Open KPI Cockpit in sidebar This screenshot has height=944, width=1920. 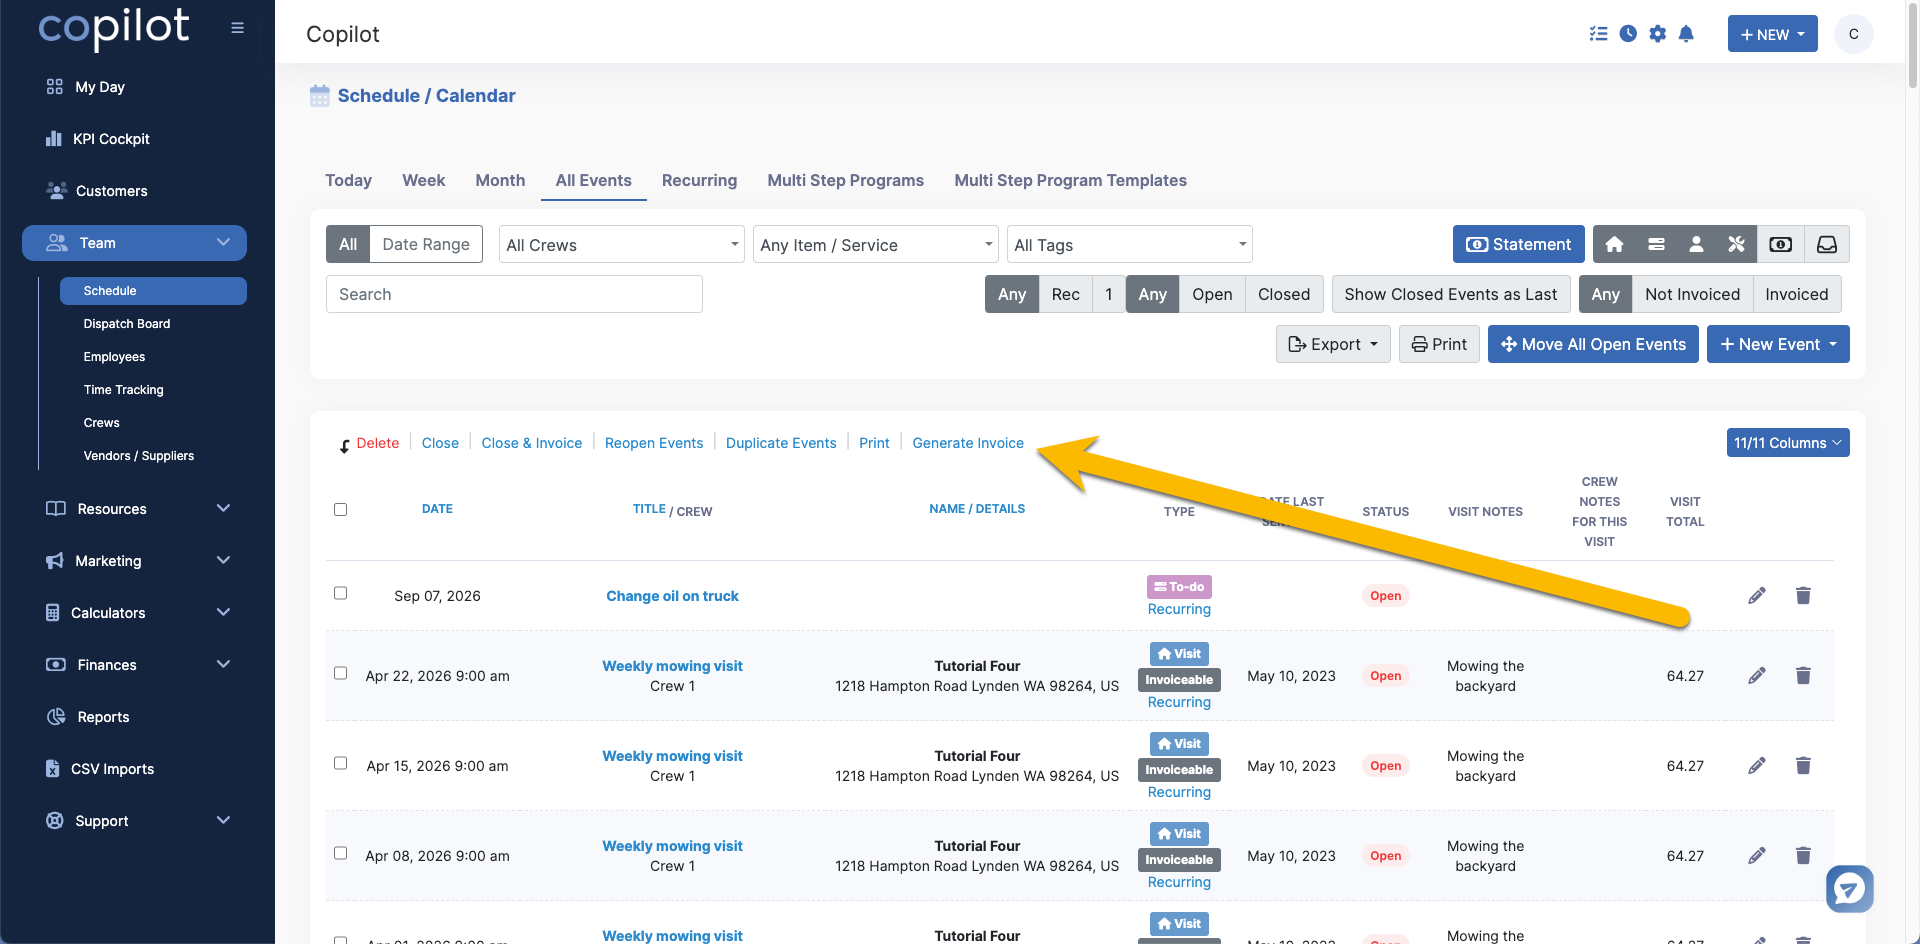point(111,139)
